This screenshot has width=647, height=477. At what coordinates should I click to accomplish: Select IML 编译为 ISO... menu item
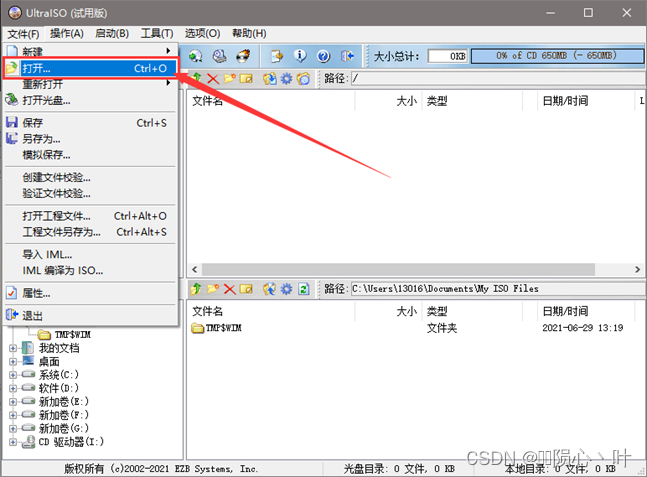point(91,271)
